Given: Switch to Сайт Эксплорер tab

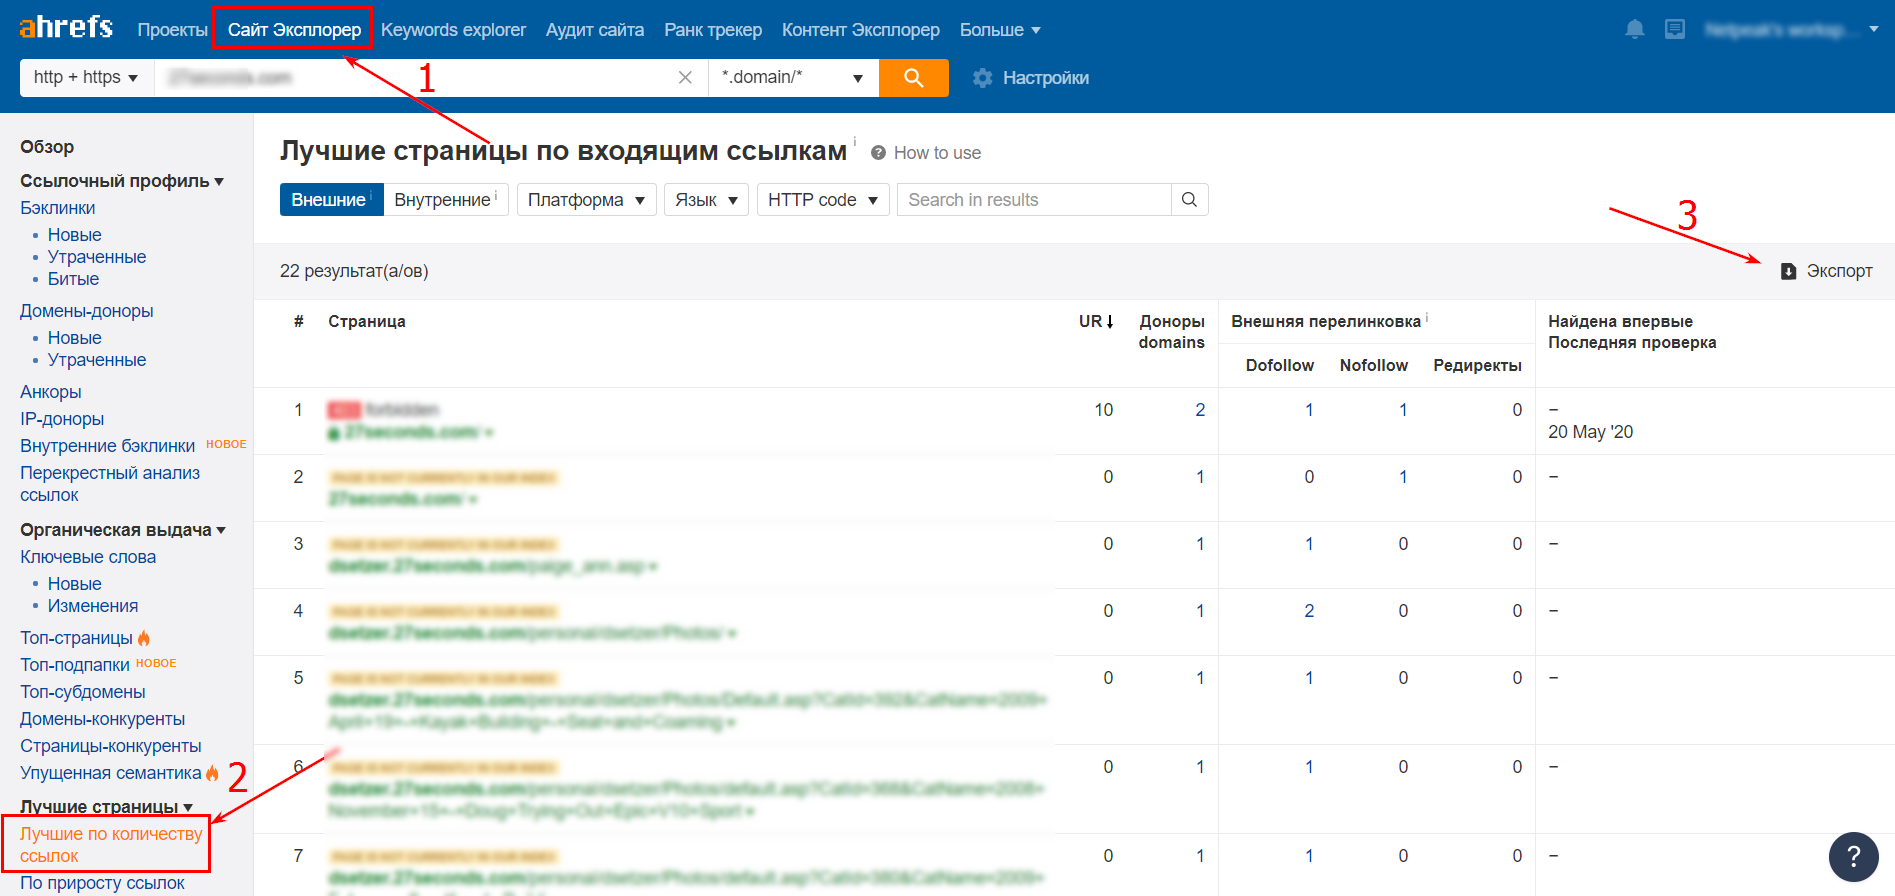Looking at the screenshot, I should [294, 29].
